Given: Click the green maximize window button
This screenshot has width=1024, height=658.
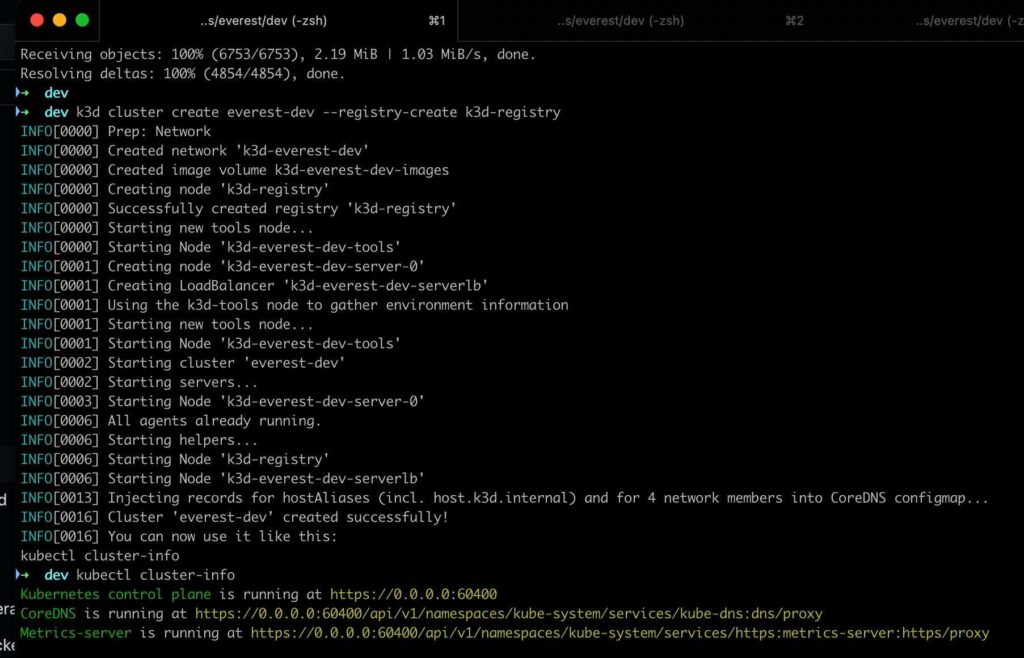Looking at the screenshot, I should click(82, 20).
